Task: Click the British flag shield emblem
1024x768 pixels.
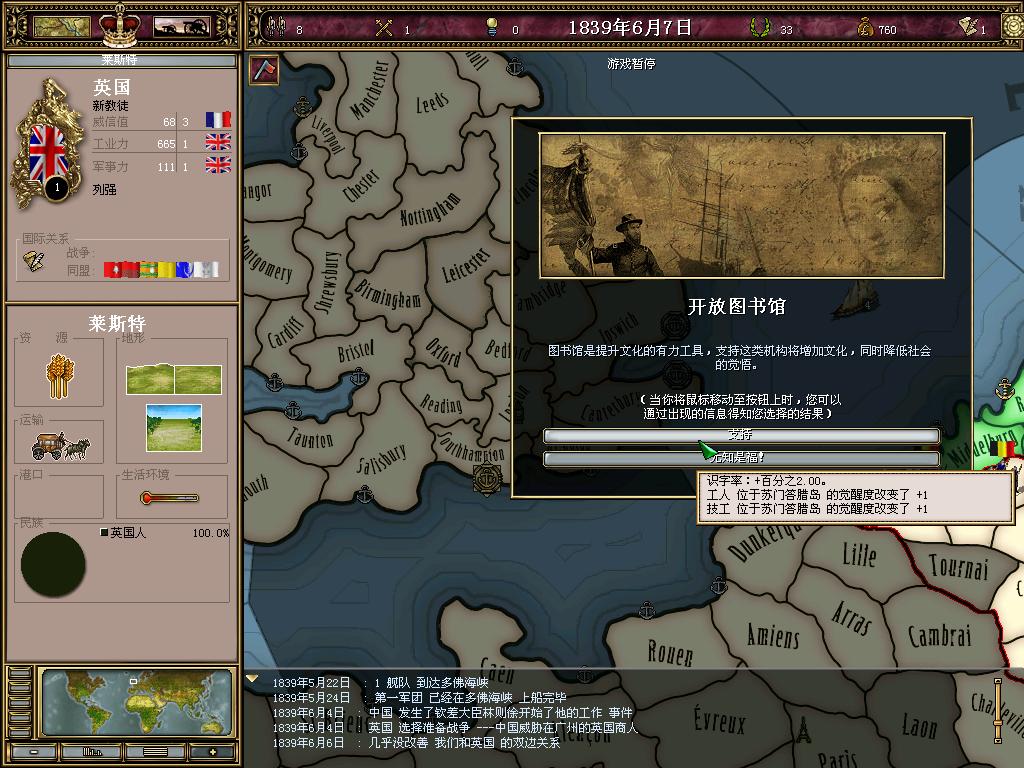Action: point(46,152)
